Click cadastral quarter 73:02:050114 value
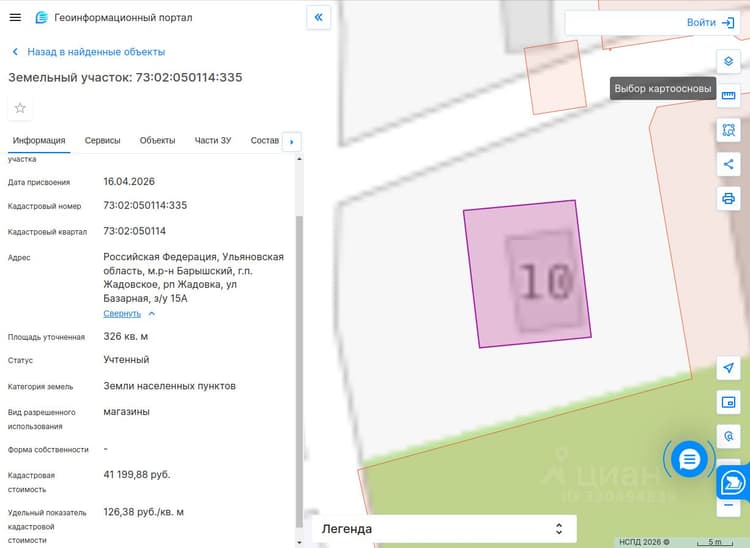 coord(135,231)
